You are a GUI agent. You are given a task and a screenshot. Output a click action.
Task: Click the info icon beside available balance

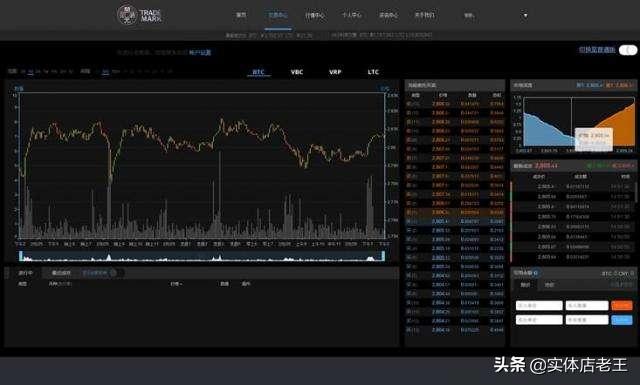click(535, 273)
